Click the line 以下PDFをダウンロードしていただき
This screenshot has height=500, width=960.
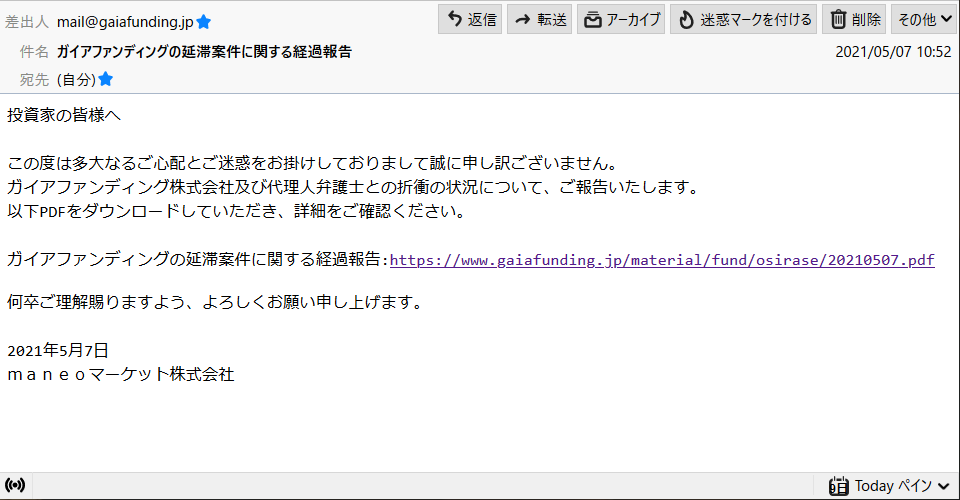pos(236,211)
